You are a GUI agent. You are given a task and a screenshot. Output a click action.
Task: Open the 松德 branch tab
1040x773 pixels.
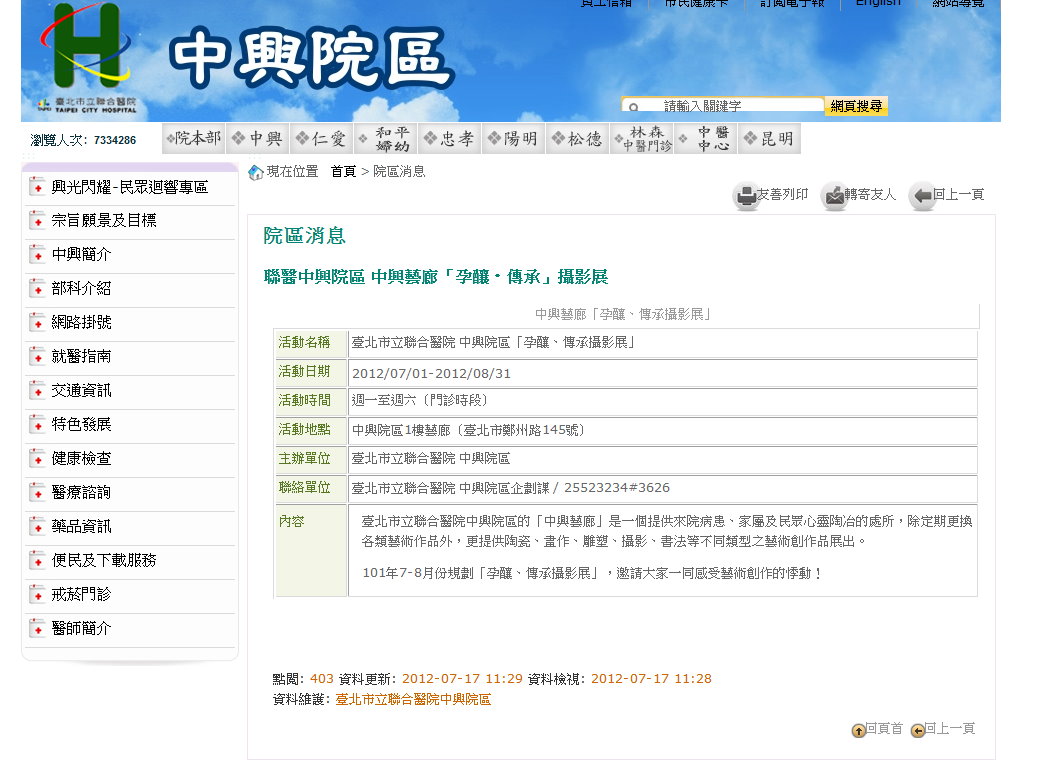tap(578, 139)
